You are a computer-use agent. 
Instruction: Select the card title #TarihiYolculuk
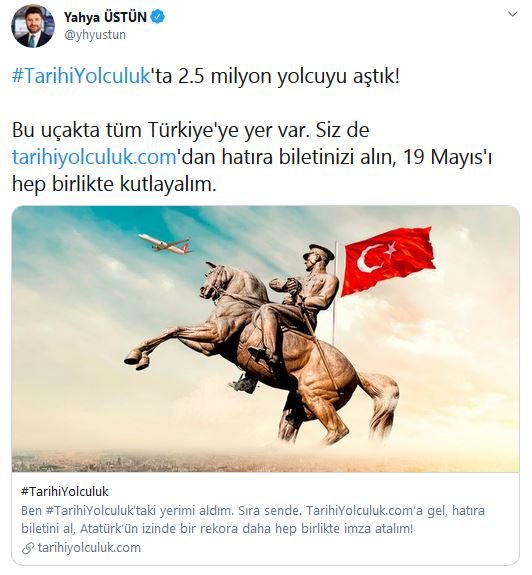(x=65, y=491)
